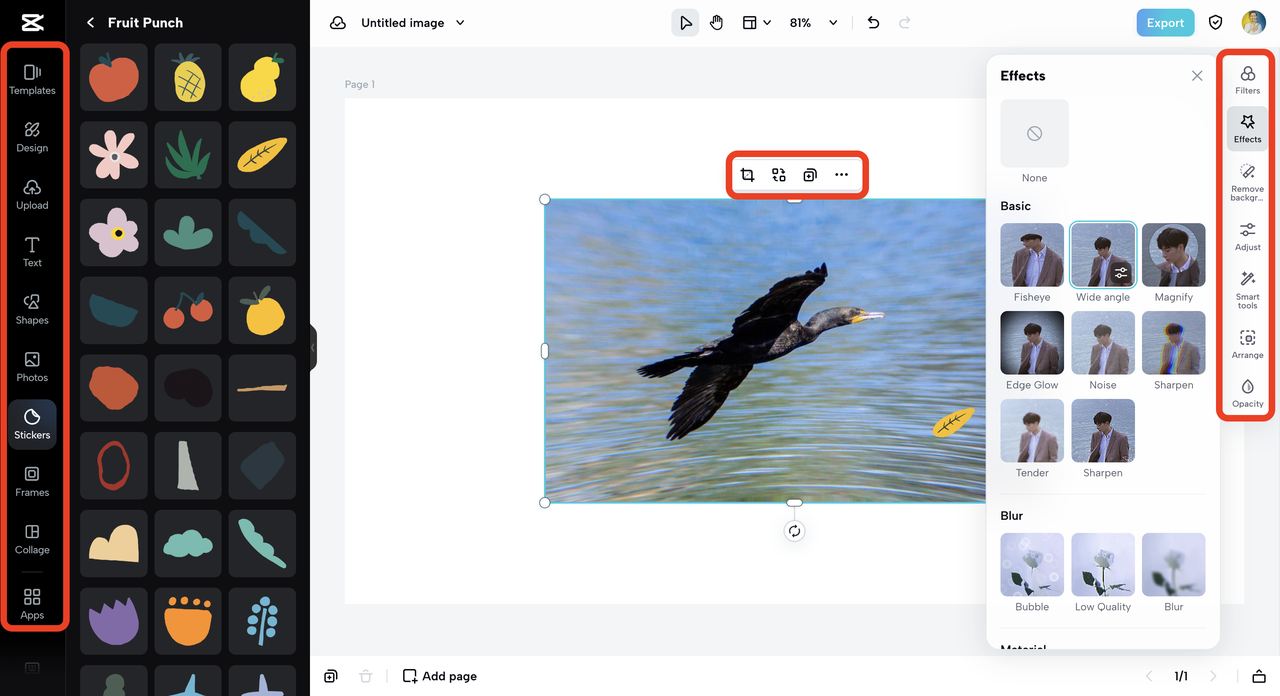
Task: Open Wide angle effect adjustment settings
Action: coord(1121,272)
